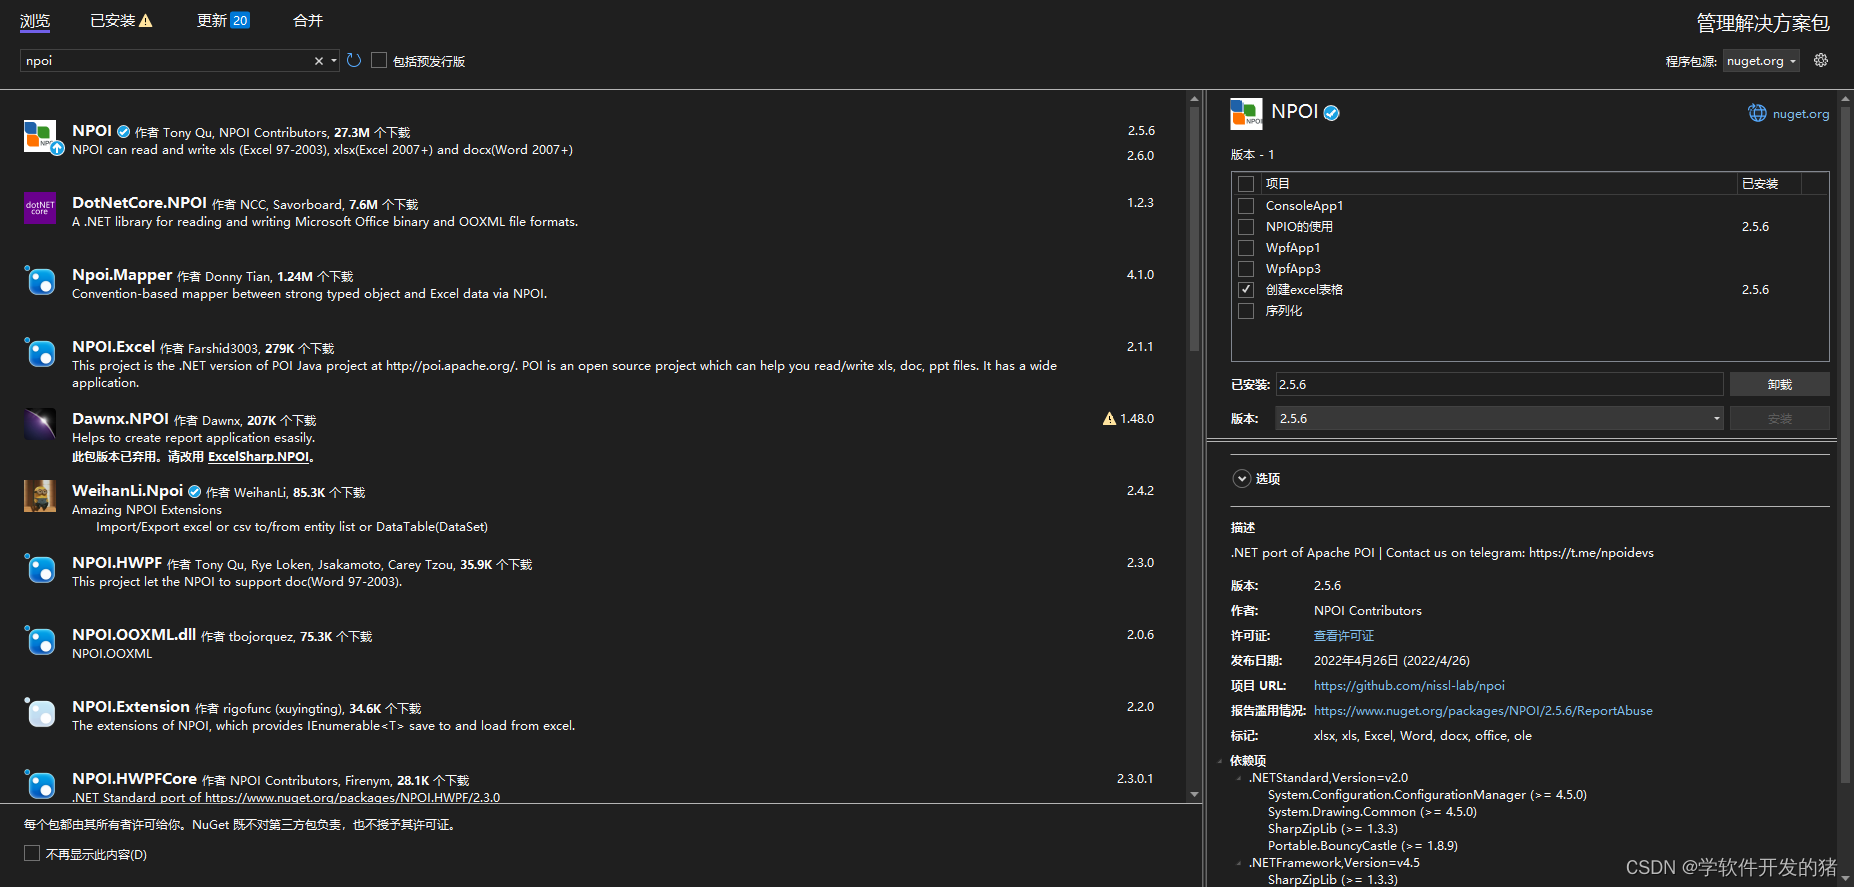Toggle 不再显示此内容(D) checkbox

32,853
